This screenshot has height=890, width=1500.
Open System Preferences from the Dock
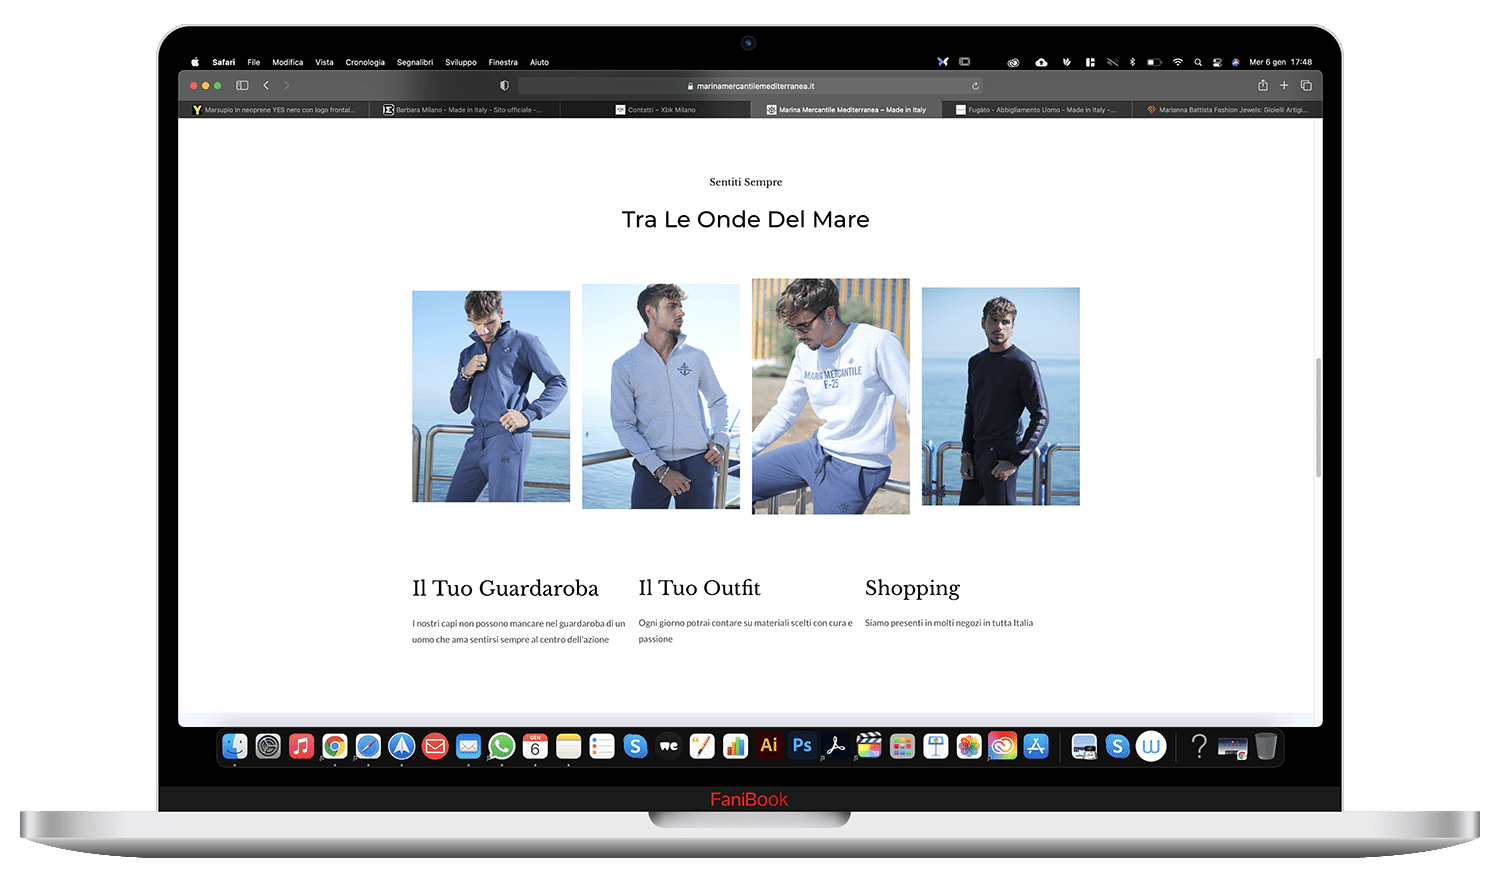click(268, 746)
